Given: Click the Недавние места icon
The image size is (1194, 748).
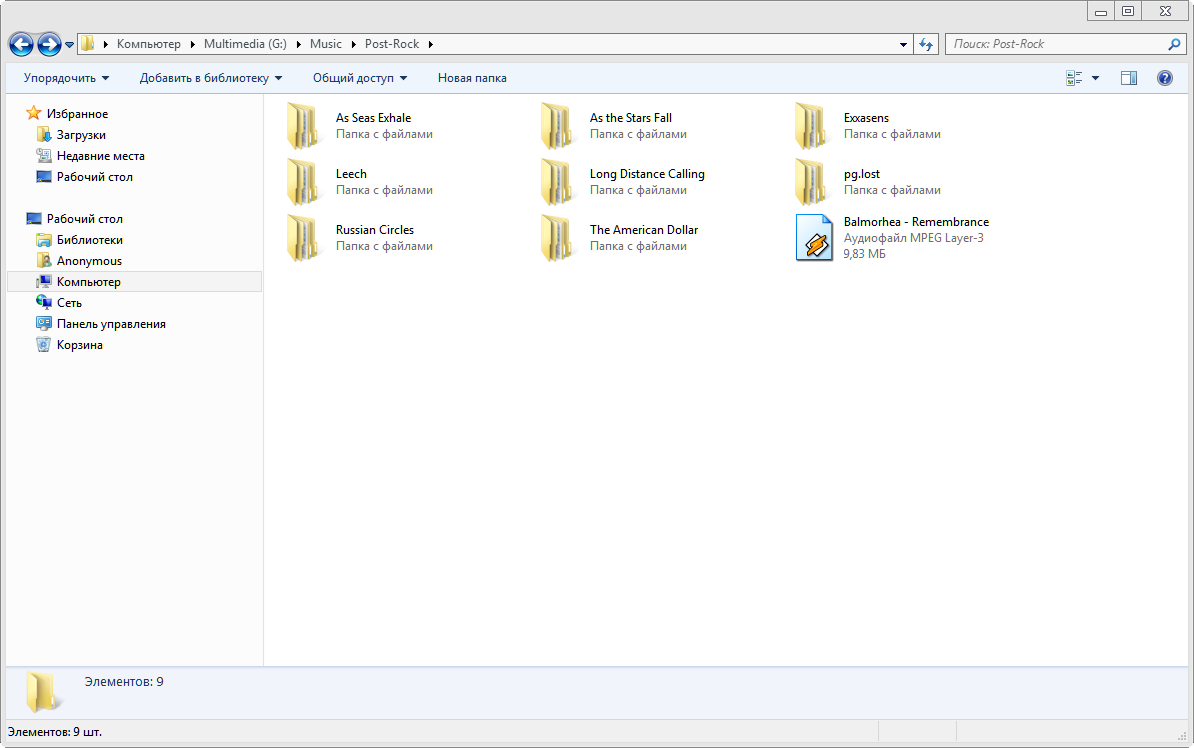Looking at the screenshot, I should tap(44, 155).
